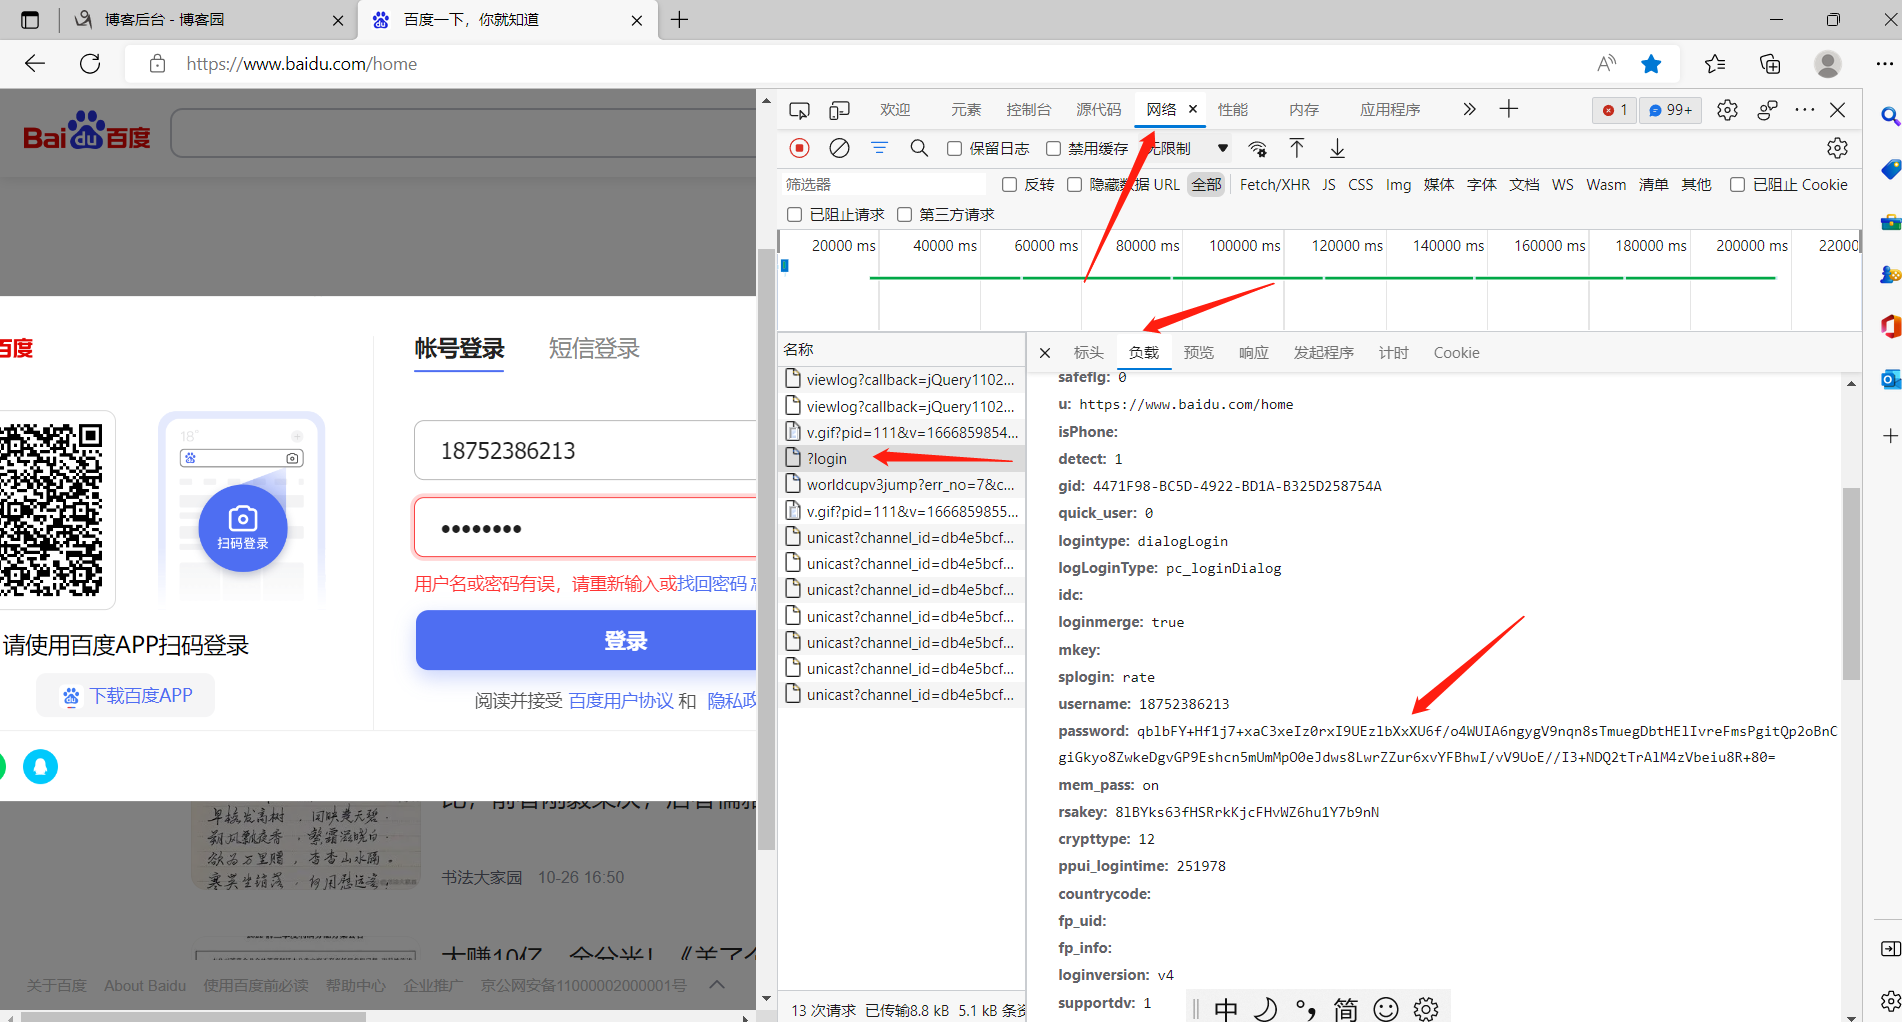Check the 已阻止 Cookie checkbox
The image size is (1902, 1022).
coord(1737,185)
